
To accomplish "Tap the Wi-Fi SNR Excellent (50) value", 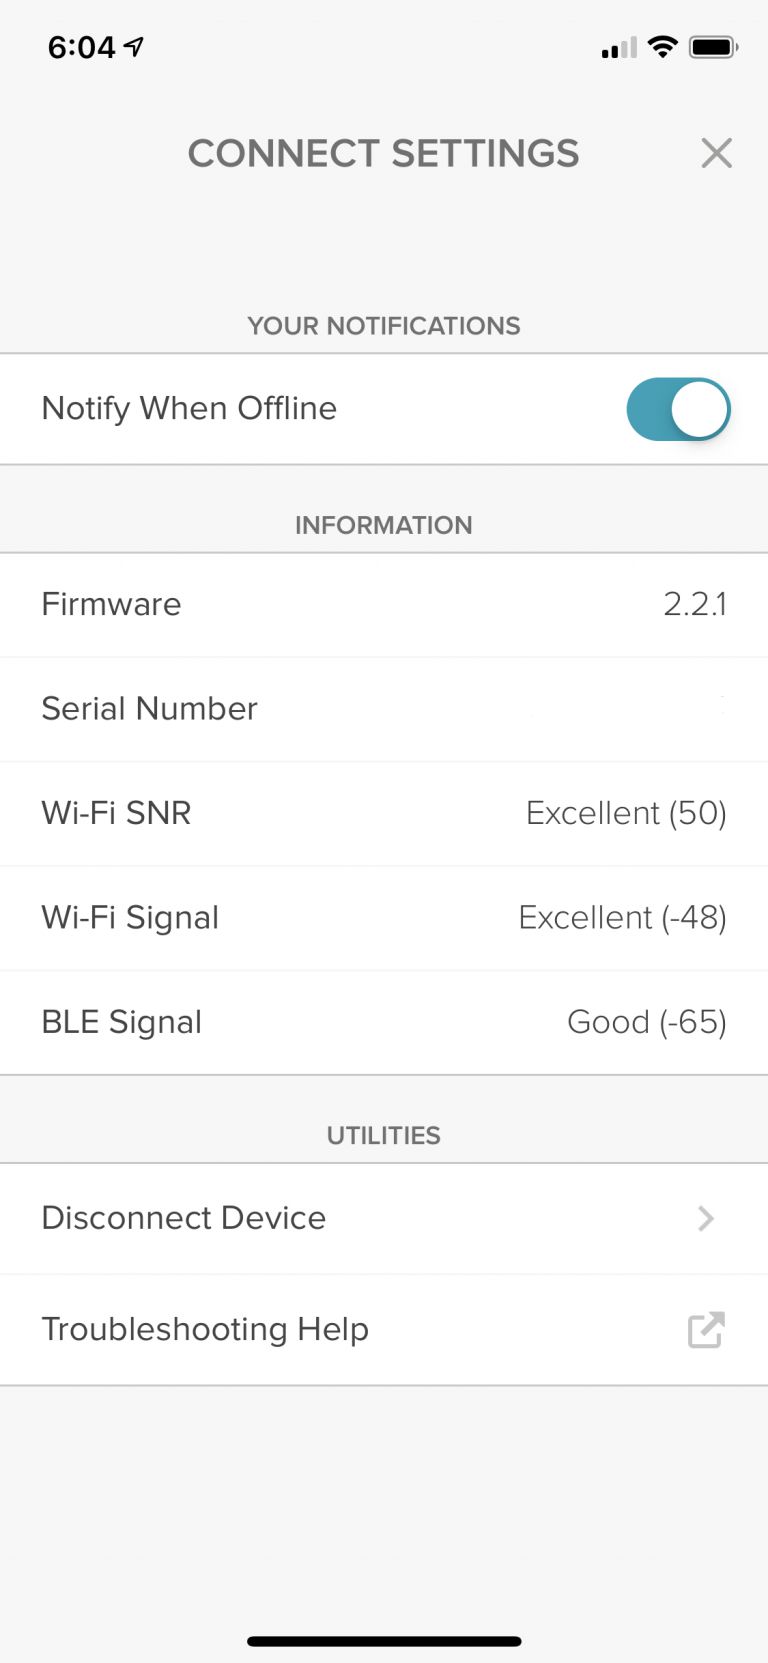I will pos(626,813).
